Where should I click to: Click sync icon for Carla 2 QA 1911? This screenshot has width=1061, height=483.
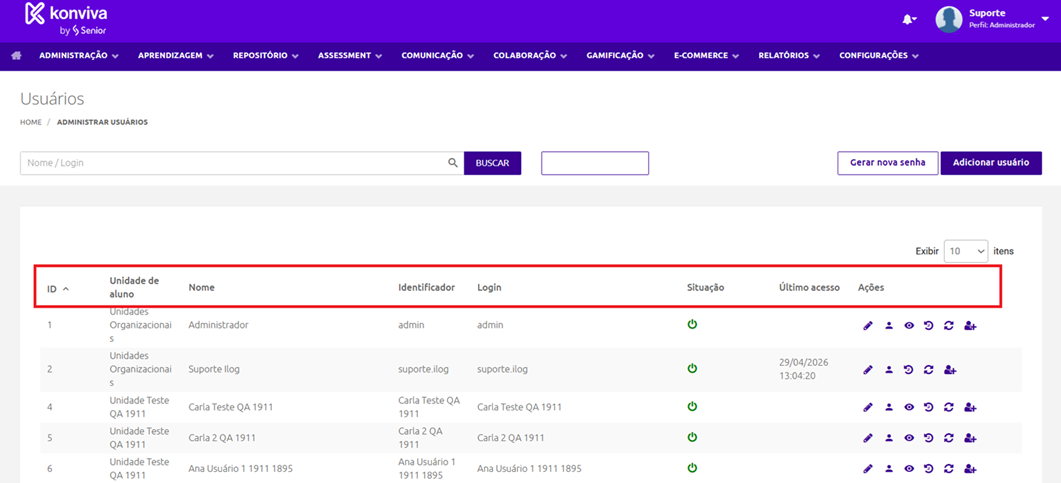pos(949,438)
